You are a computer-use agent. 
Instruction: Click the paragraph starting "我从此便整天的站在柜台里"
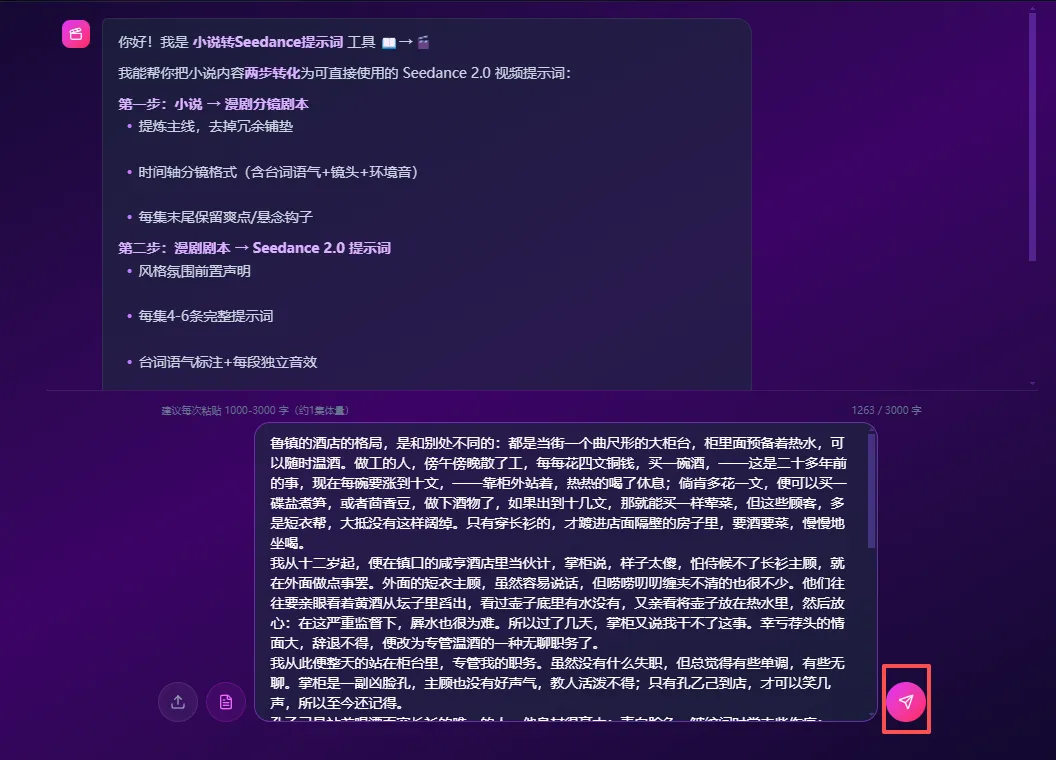(558, 683)
